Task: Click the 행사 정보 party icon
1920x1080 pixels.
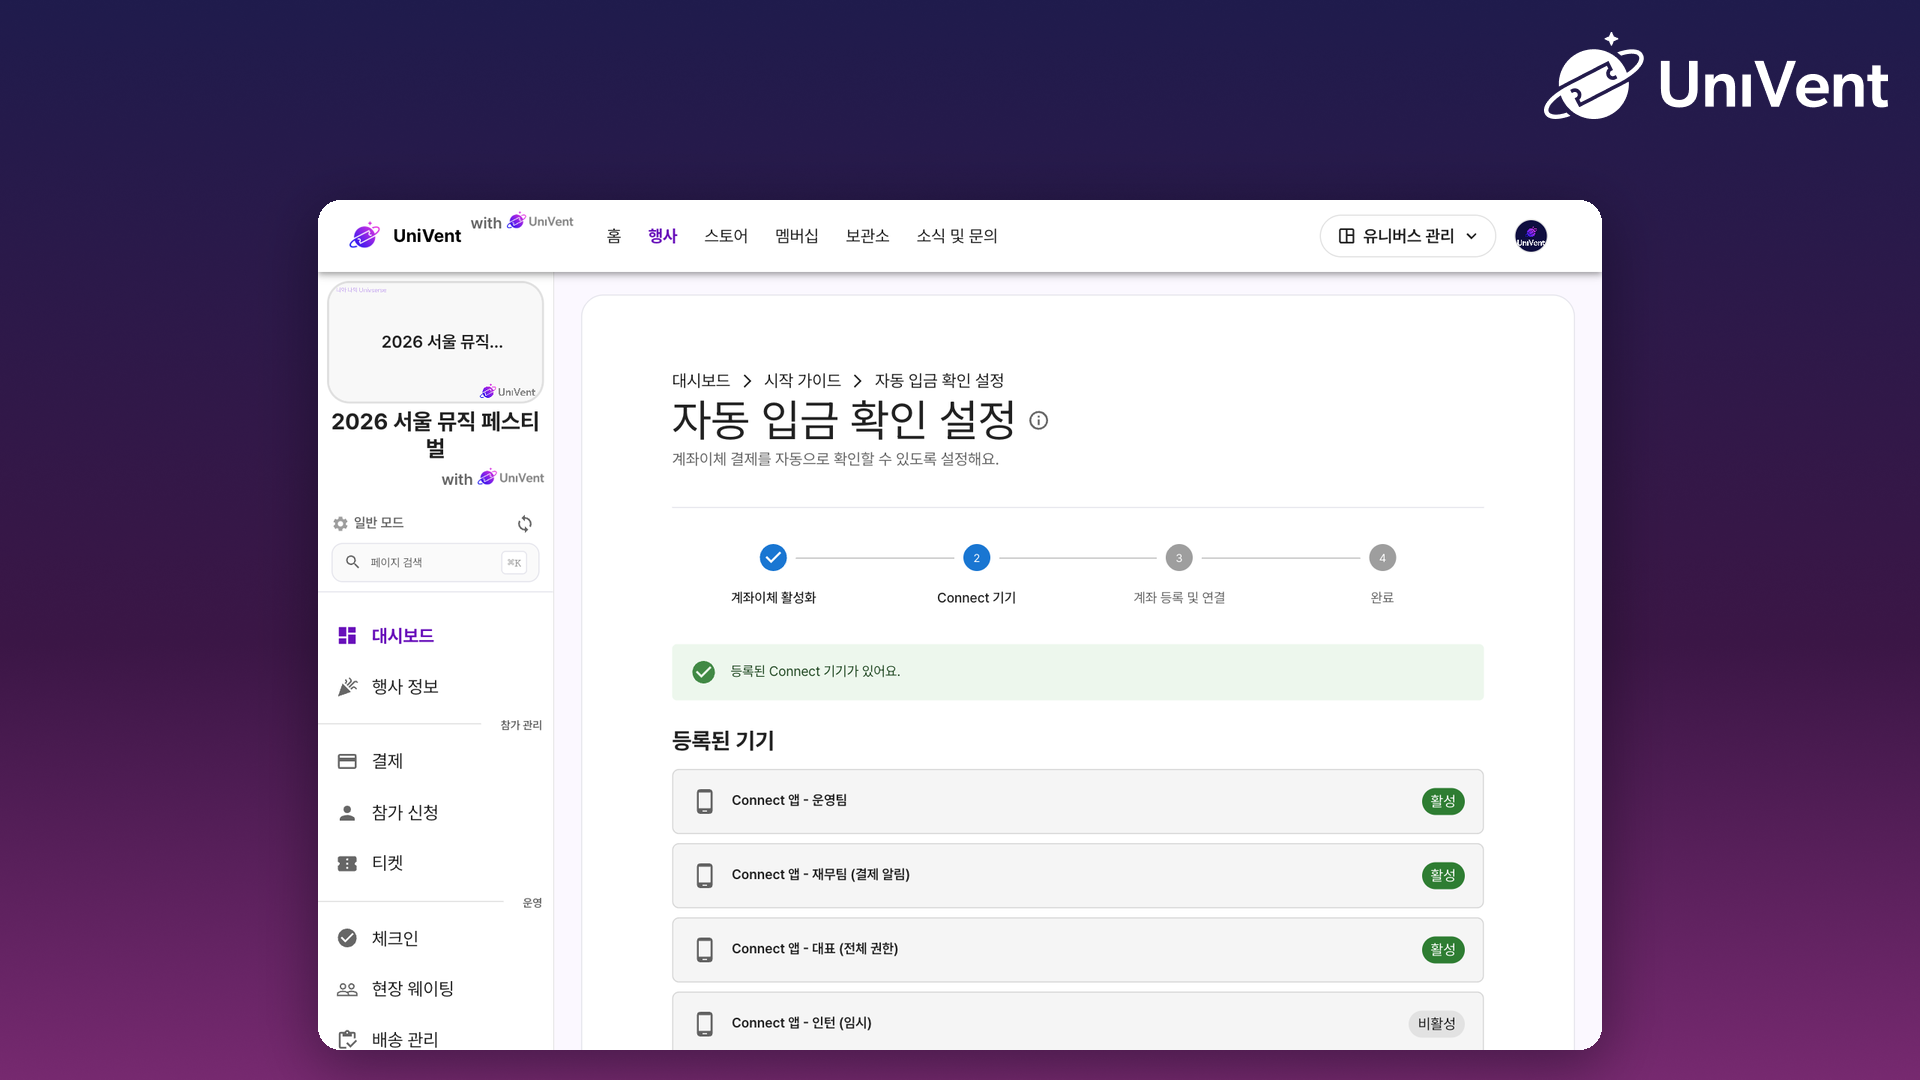Action: (347, 687)
